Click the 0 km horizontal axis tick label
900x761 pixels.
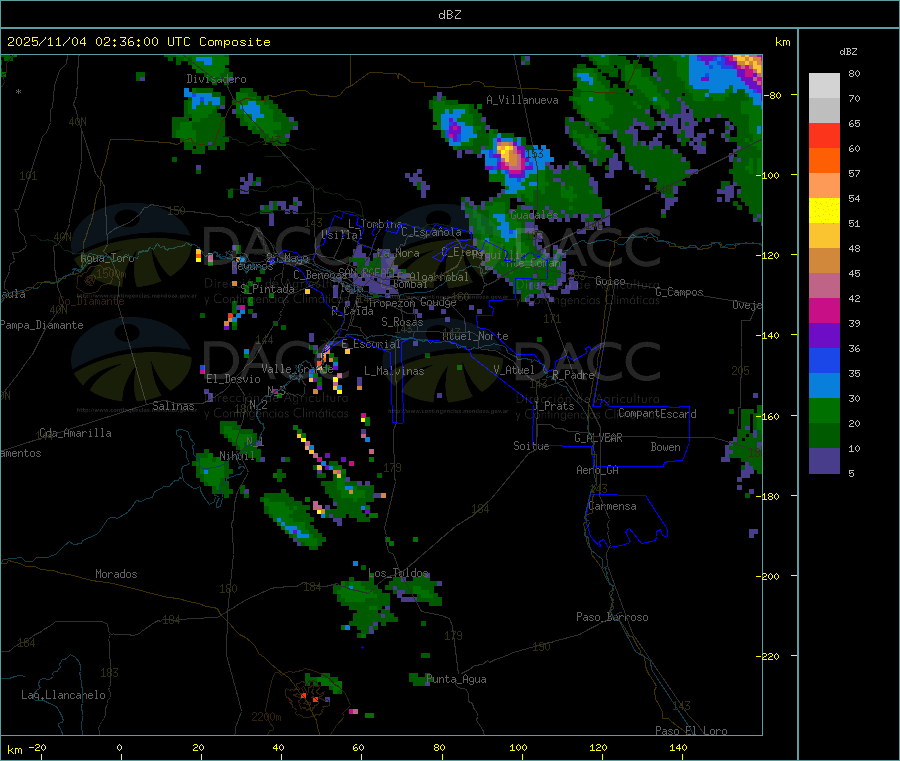[x=119, y=747]
